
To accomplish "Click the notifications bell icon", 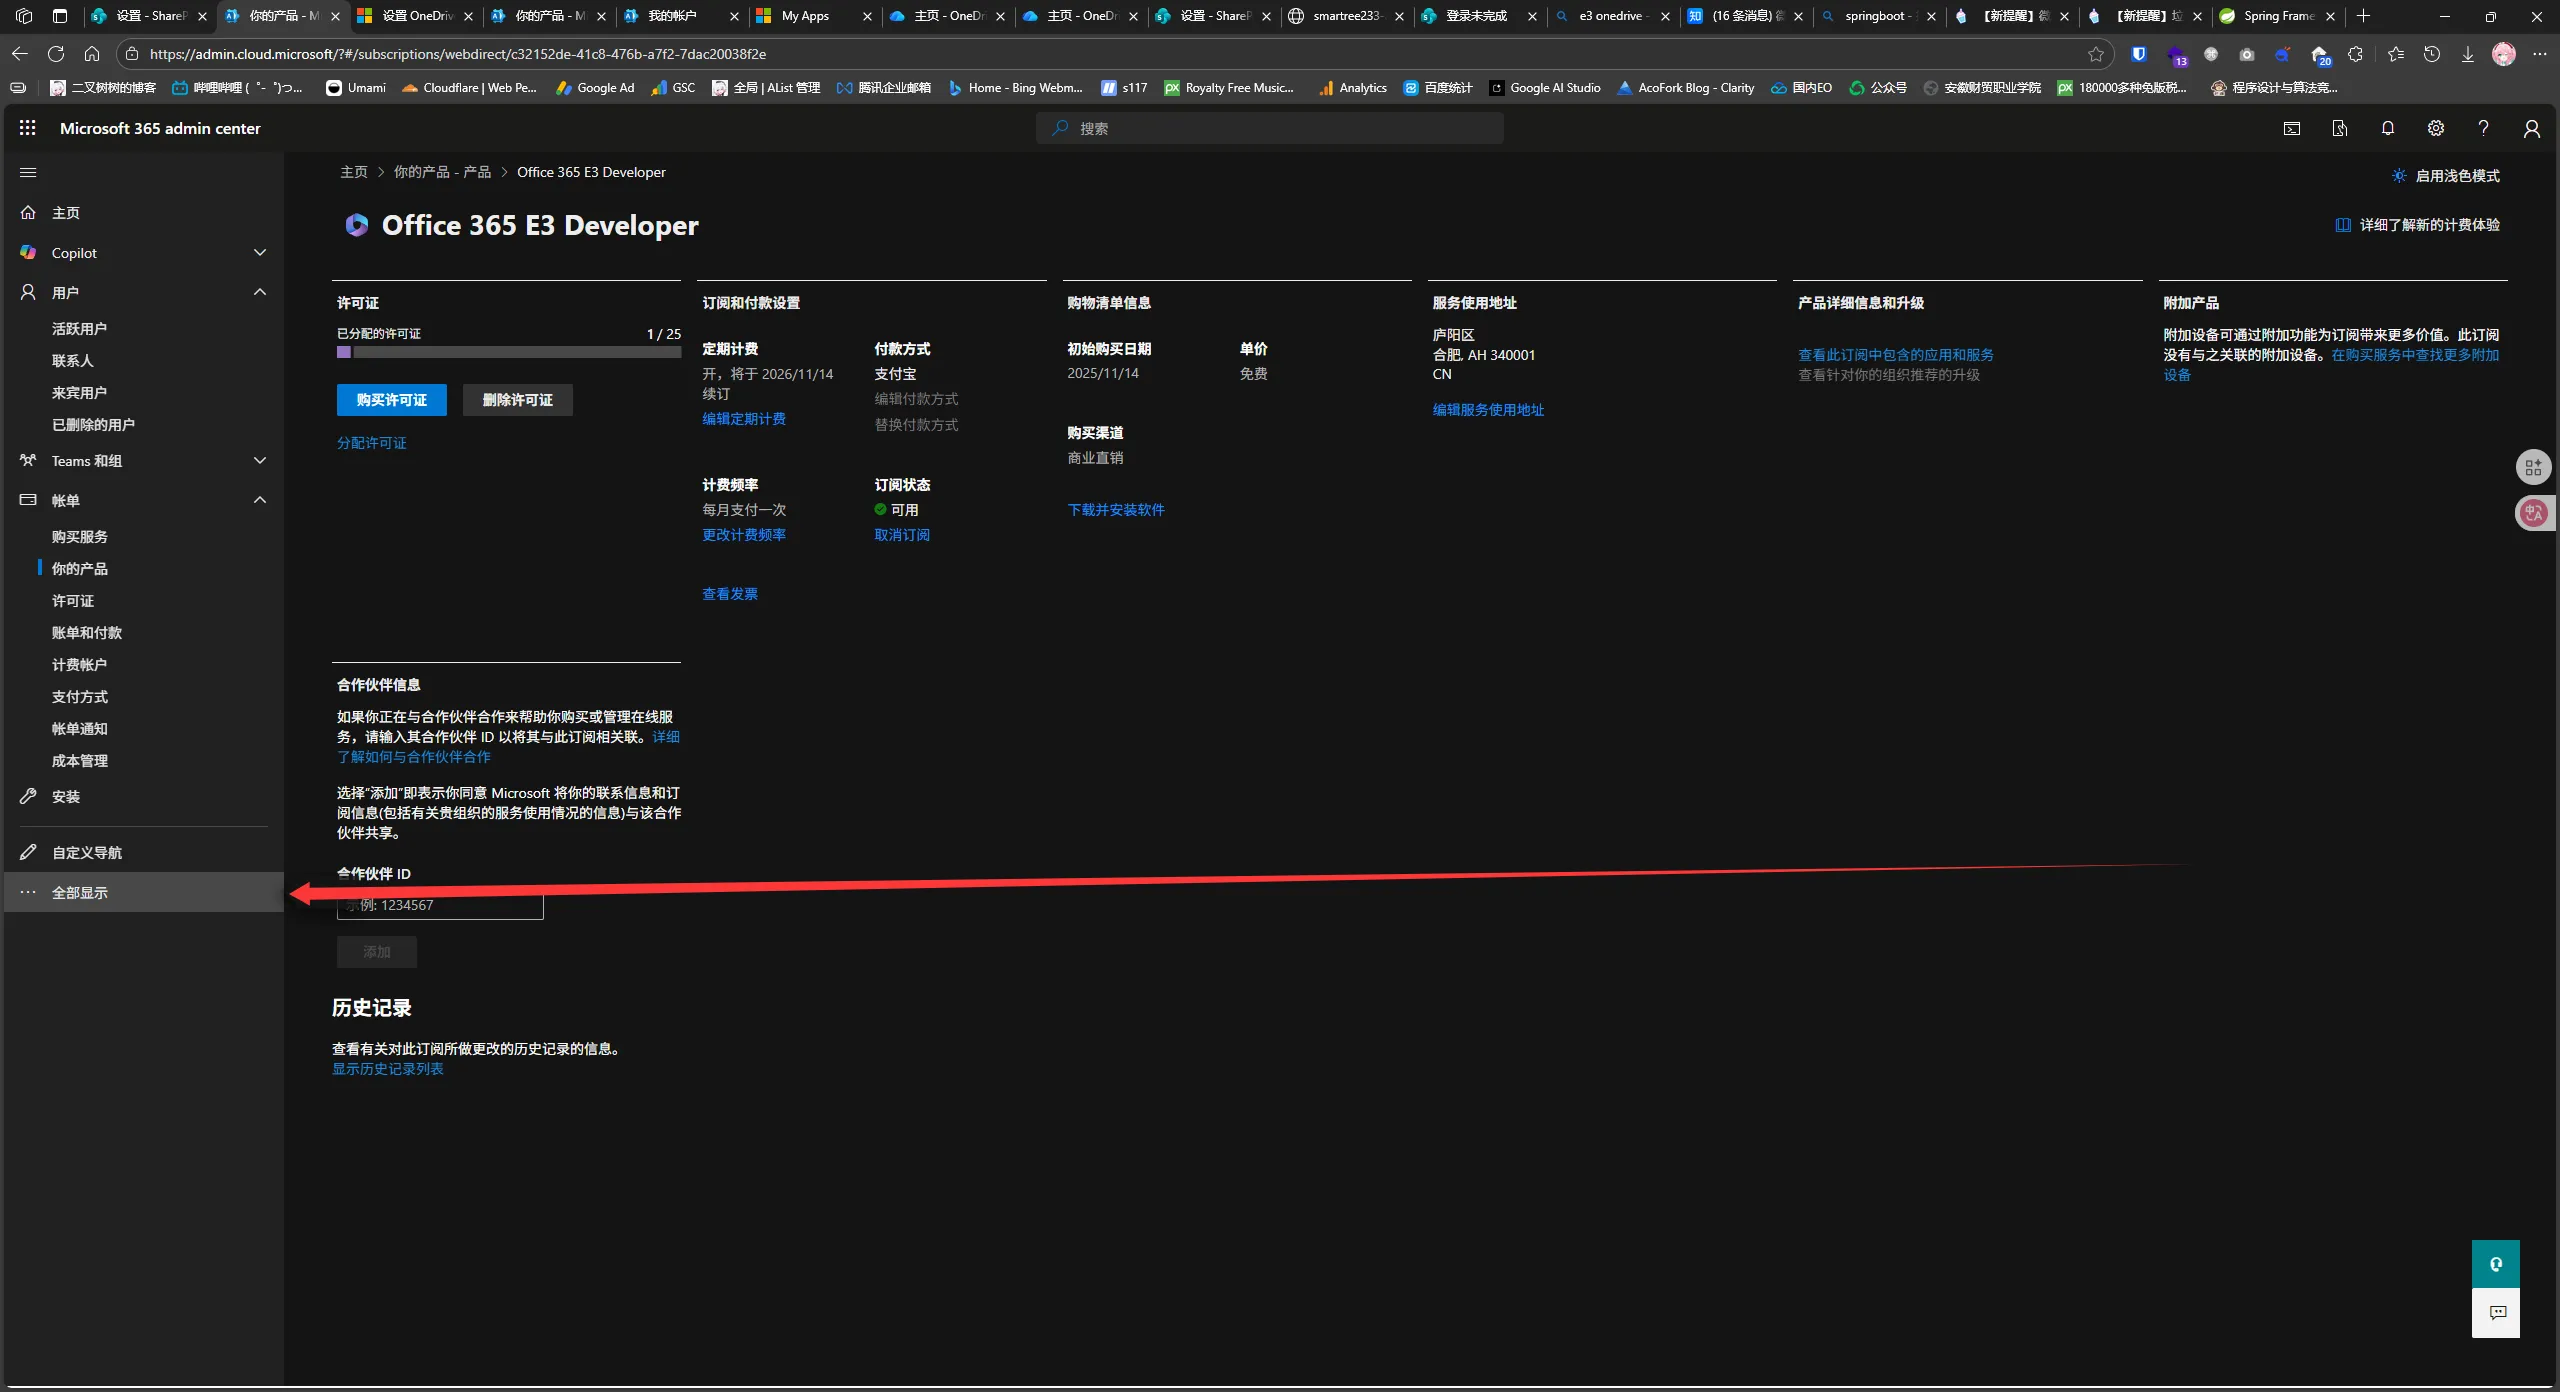I will point(2387,128).
